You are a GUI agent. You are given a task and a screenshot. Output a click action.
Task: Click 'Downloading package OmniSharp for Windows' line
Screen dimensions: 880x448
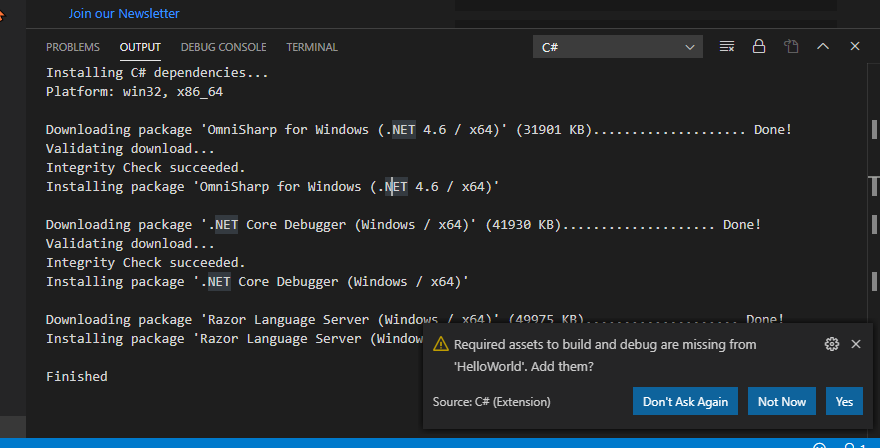(419, 130)
